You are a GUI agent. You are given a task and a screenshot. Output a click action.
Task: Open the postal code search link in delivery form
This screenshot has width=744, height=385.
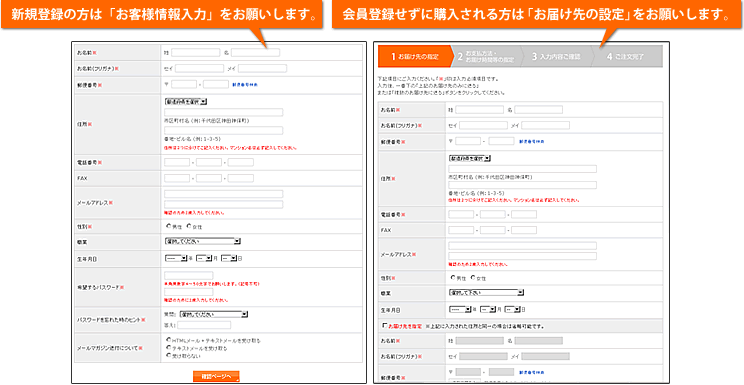click(531, 141)
